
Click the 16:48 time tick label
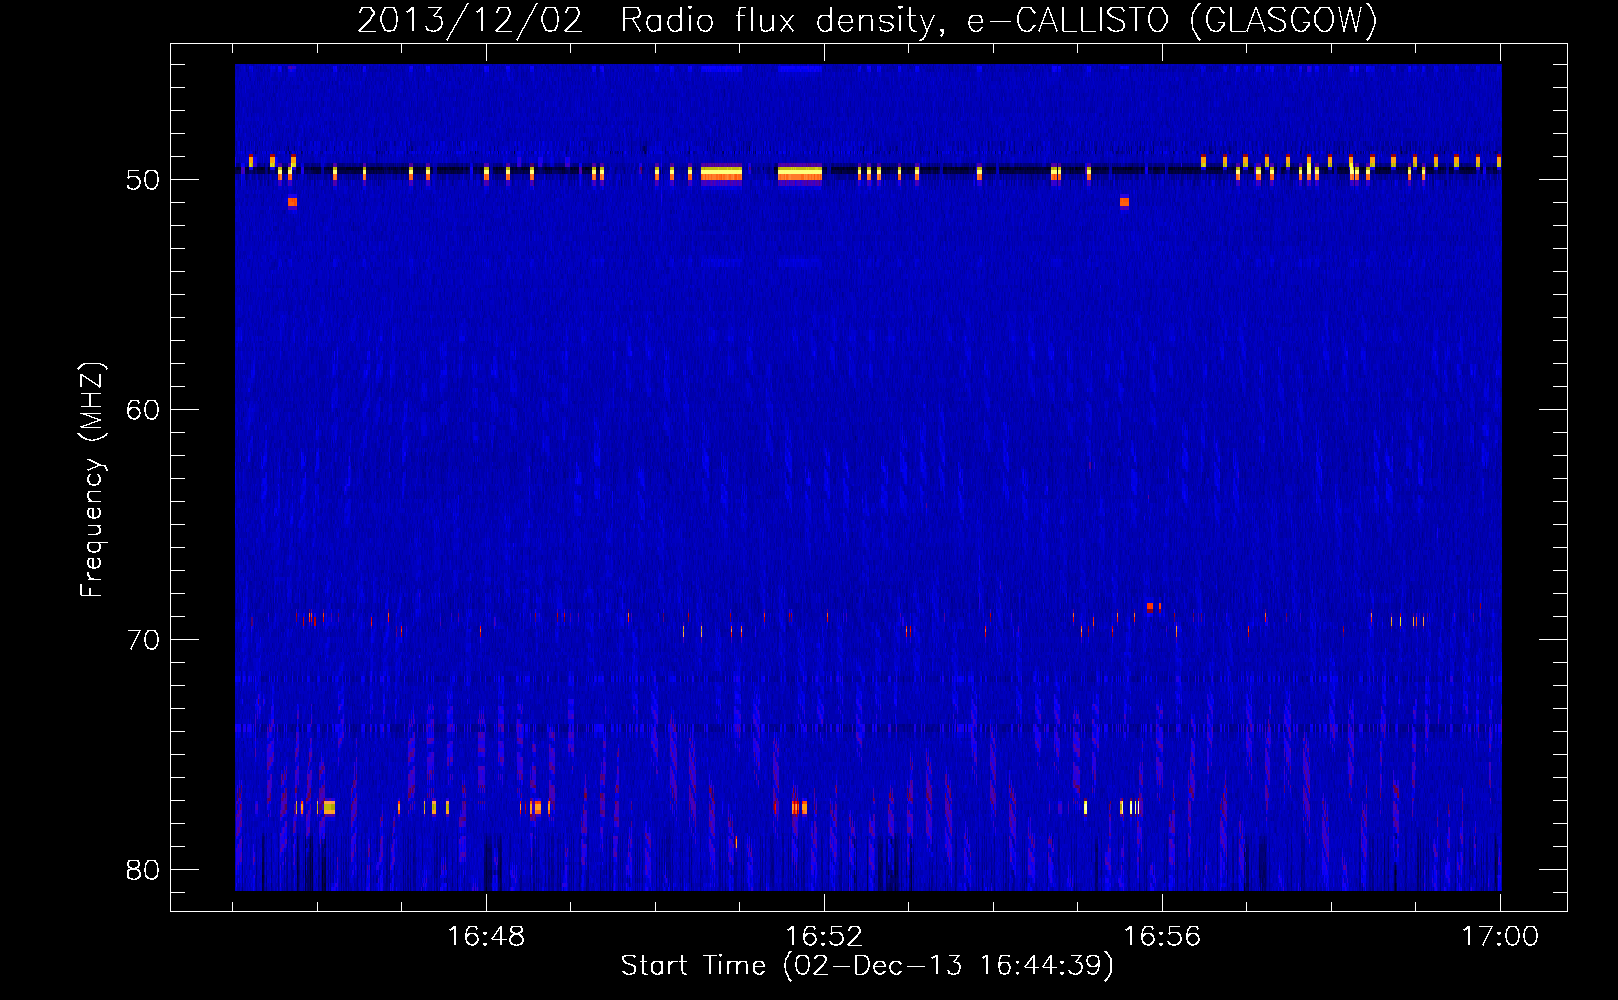[486, 936]
